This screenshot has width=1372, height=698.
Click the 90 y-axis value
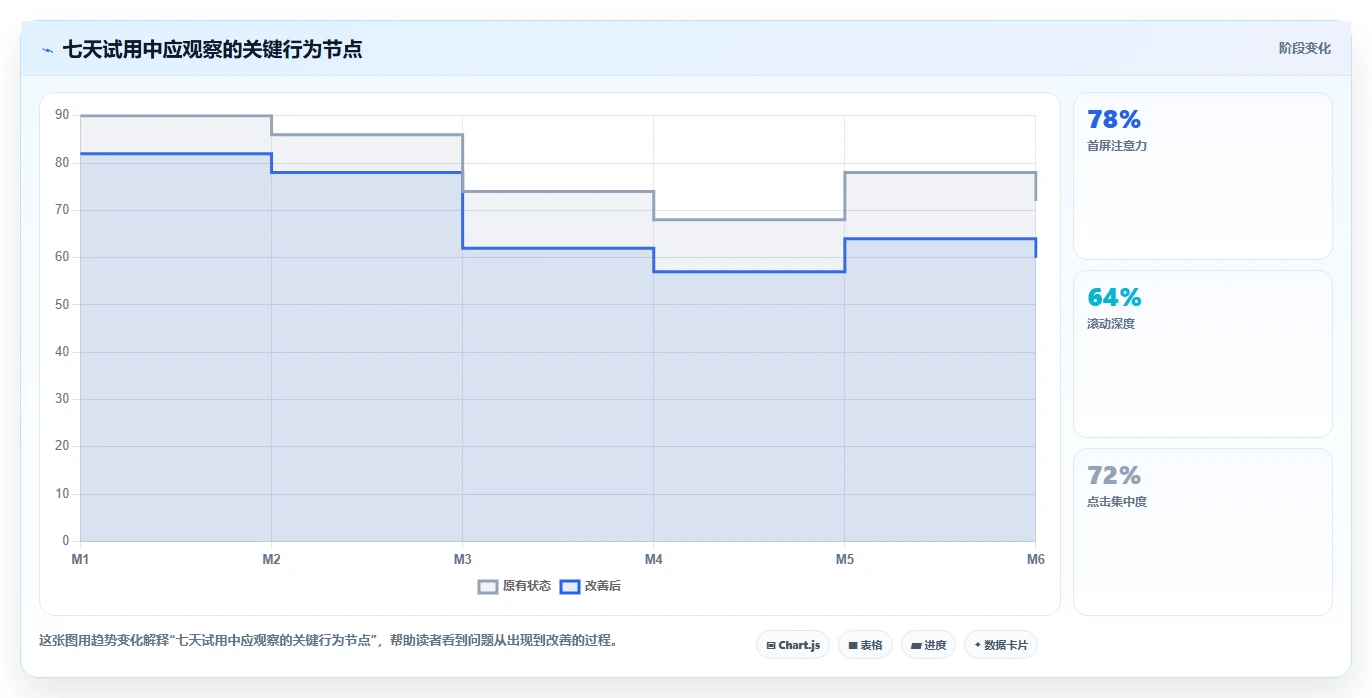pyautogui.click(x=62, y=115)
